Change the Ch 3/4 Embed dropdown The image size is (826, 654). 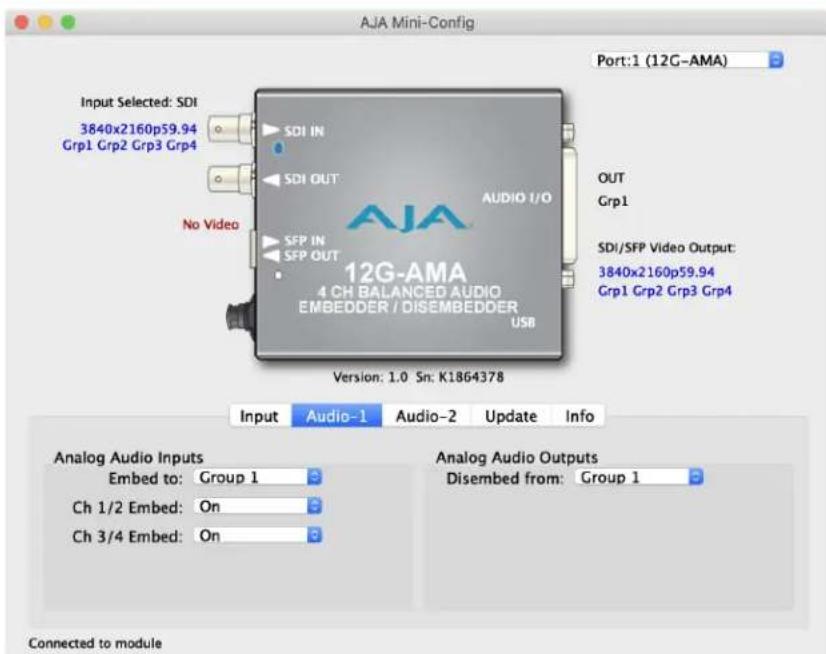click(258, 535)
